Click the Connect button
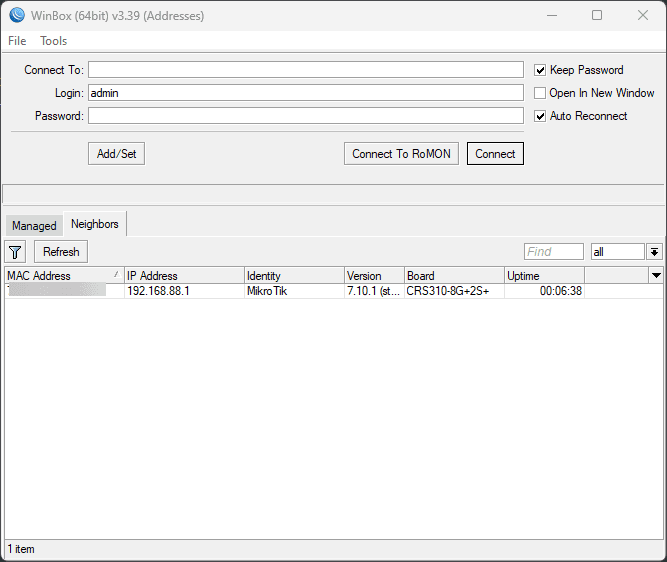 click(495, 154)
